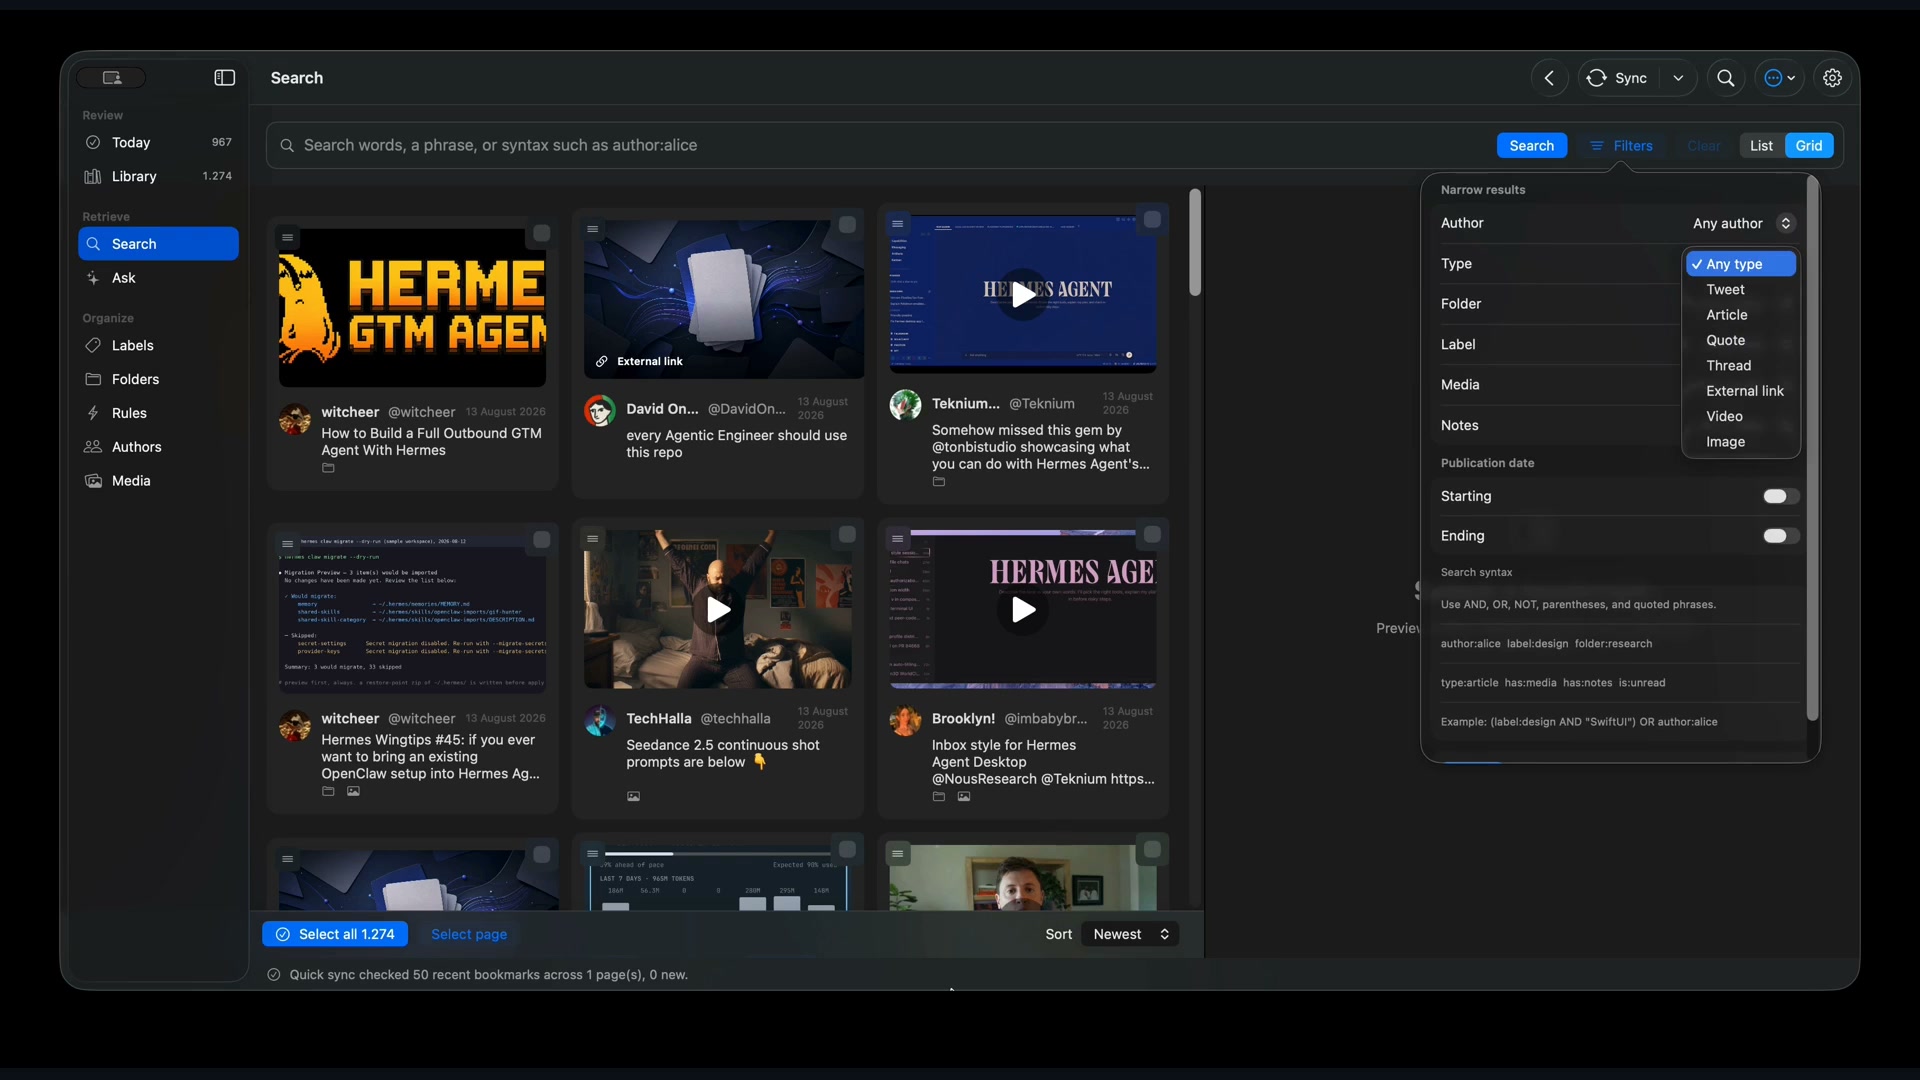This screenshot has width=1920, height=1080.
Task: Check the select box on Brooklyn! card
Action: 1152,535
